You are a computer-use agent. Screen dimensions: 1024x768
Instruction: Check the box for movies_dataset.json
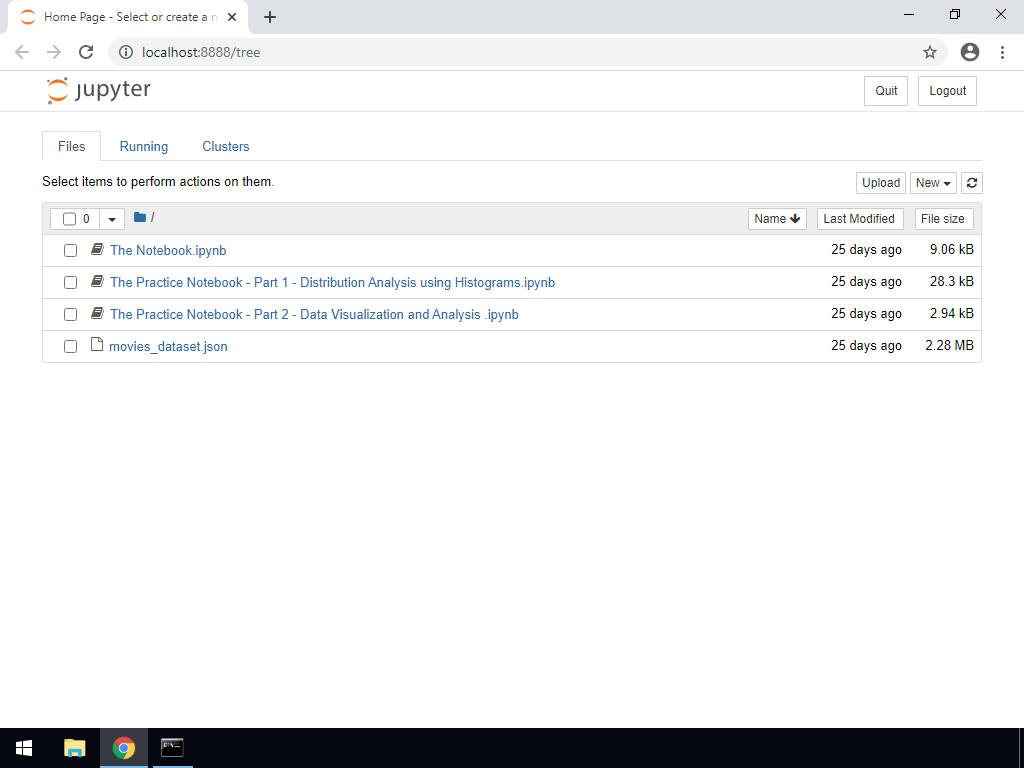pos(71,347)
